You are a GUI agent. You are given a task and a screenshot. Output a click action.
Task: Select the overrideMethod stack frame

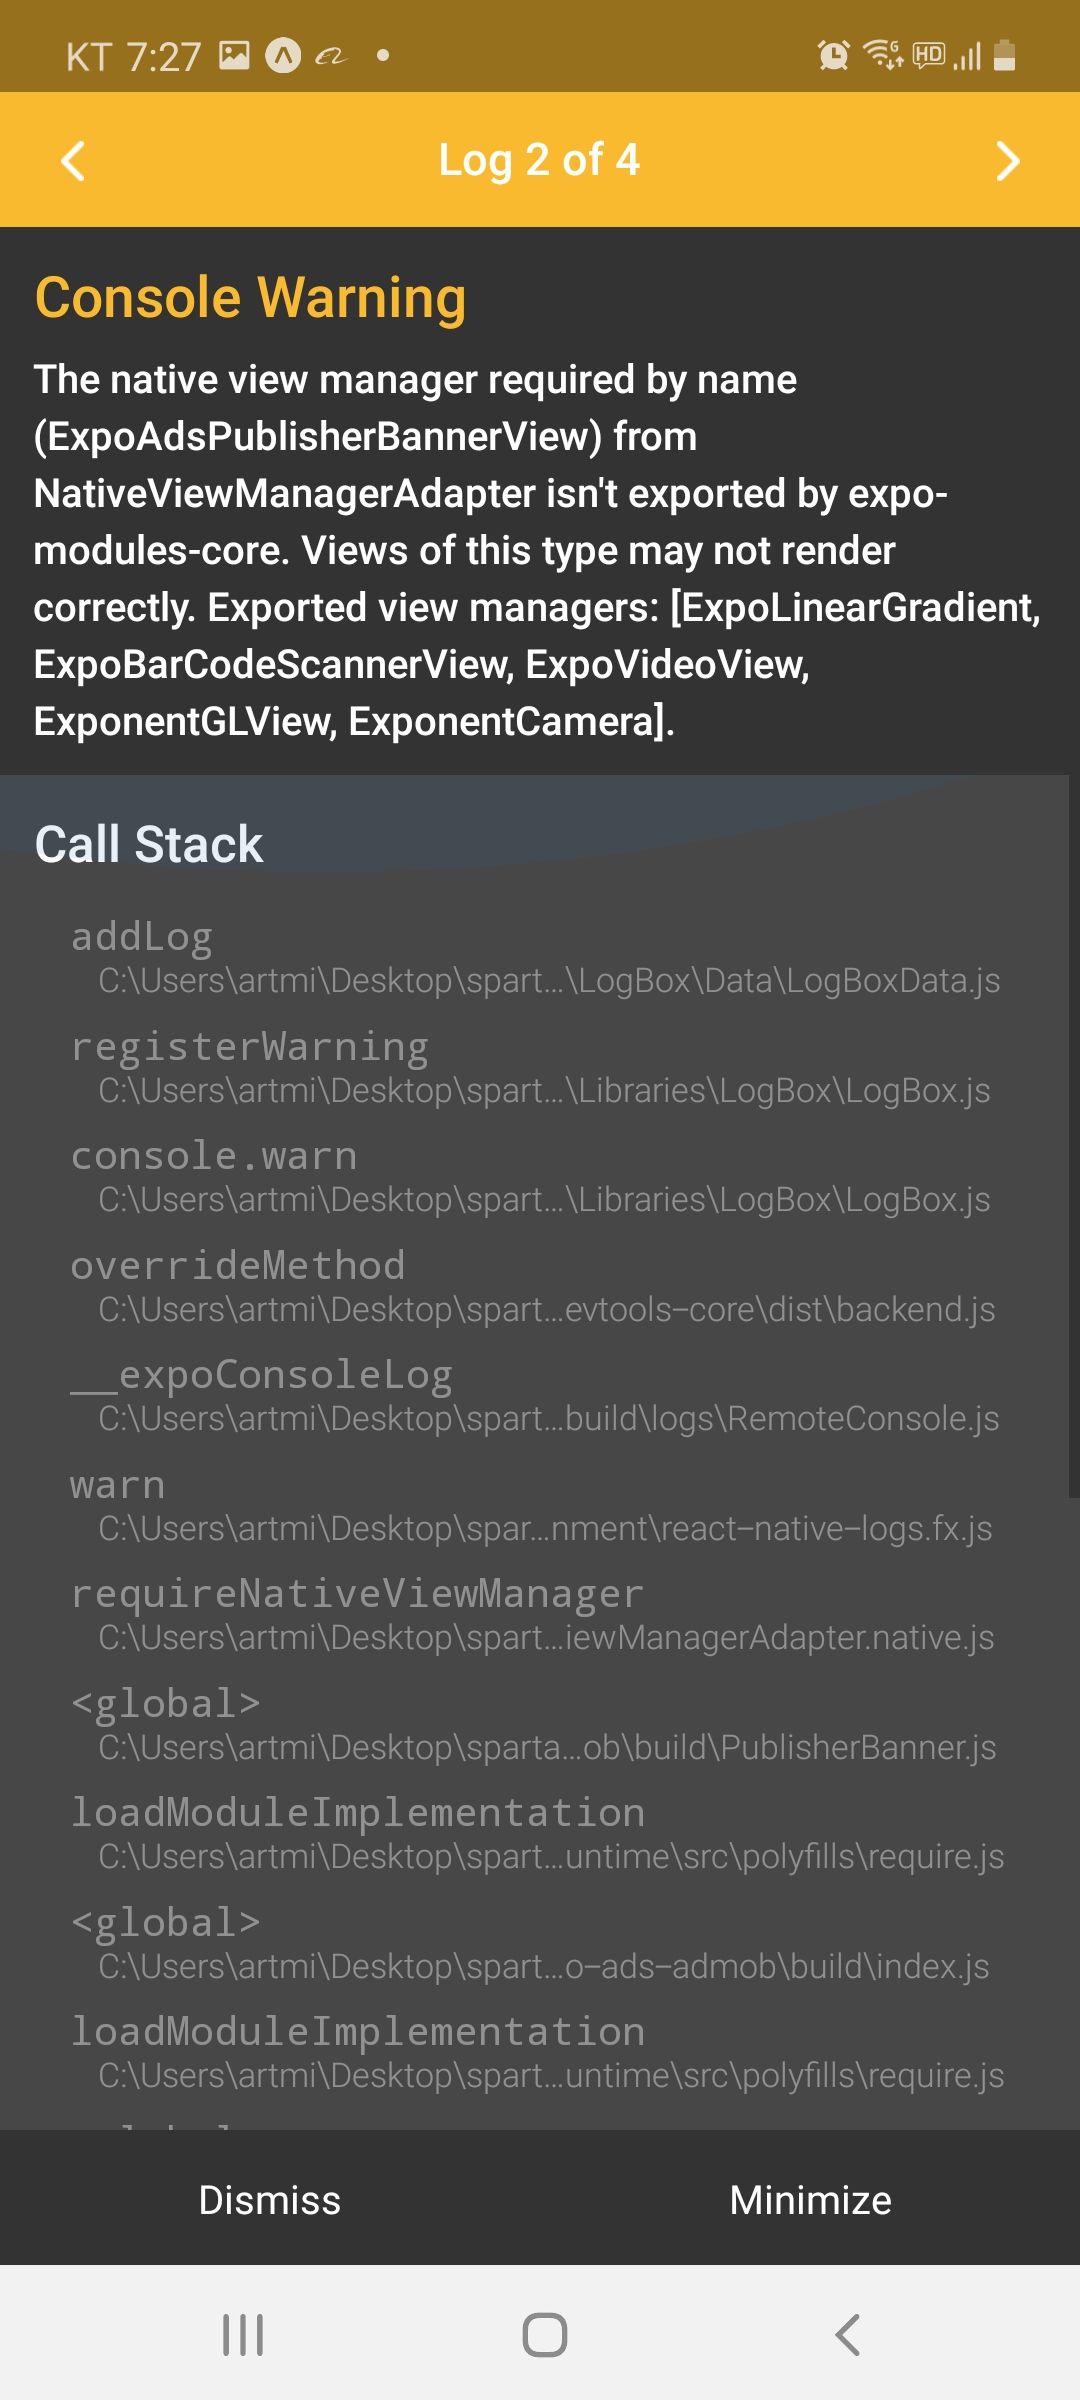536,1287
